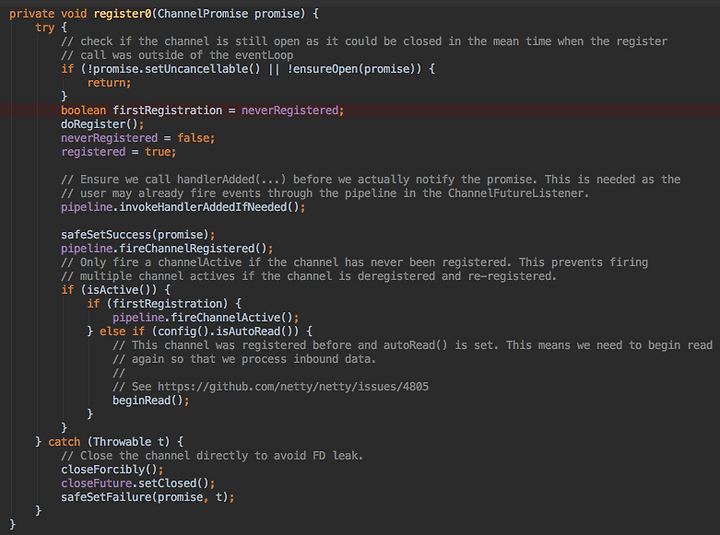Click the safeSetSuccess(promise) call
Image resolution: width=720 pixels, height=535 pixels.
pos(138,235)
